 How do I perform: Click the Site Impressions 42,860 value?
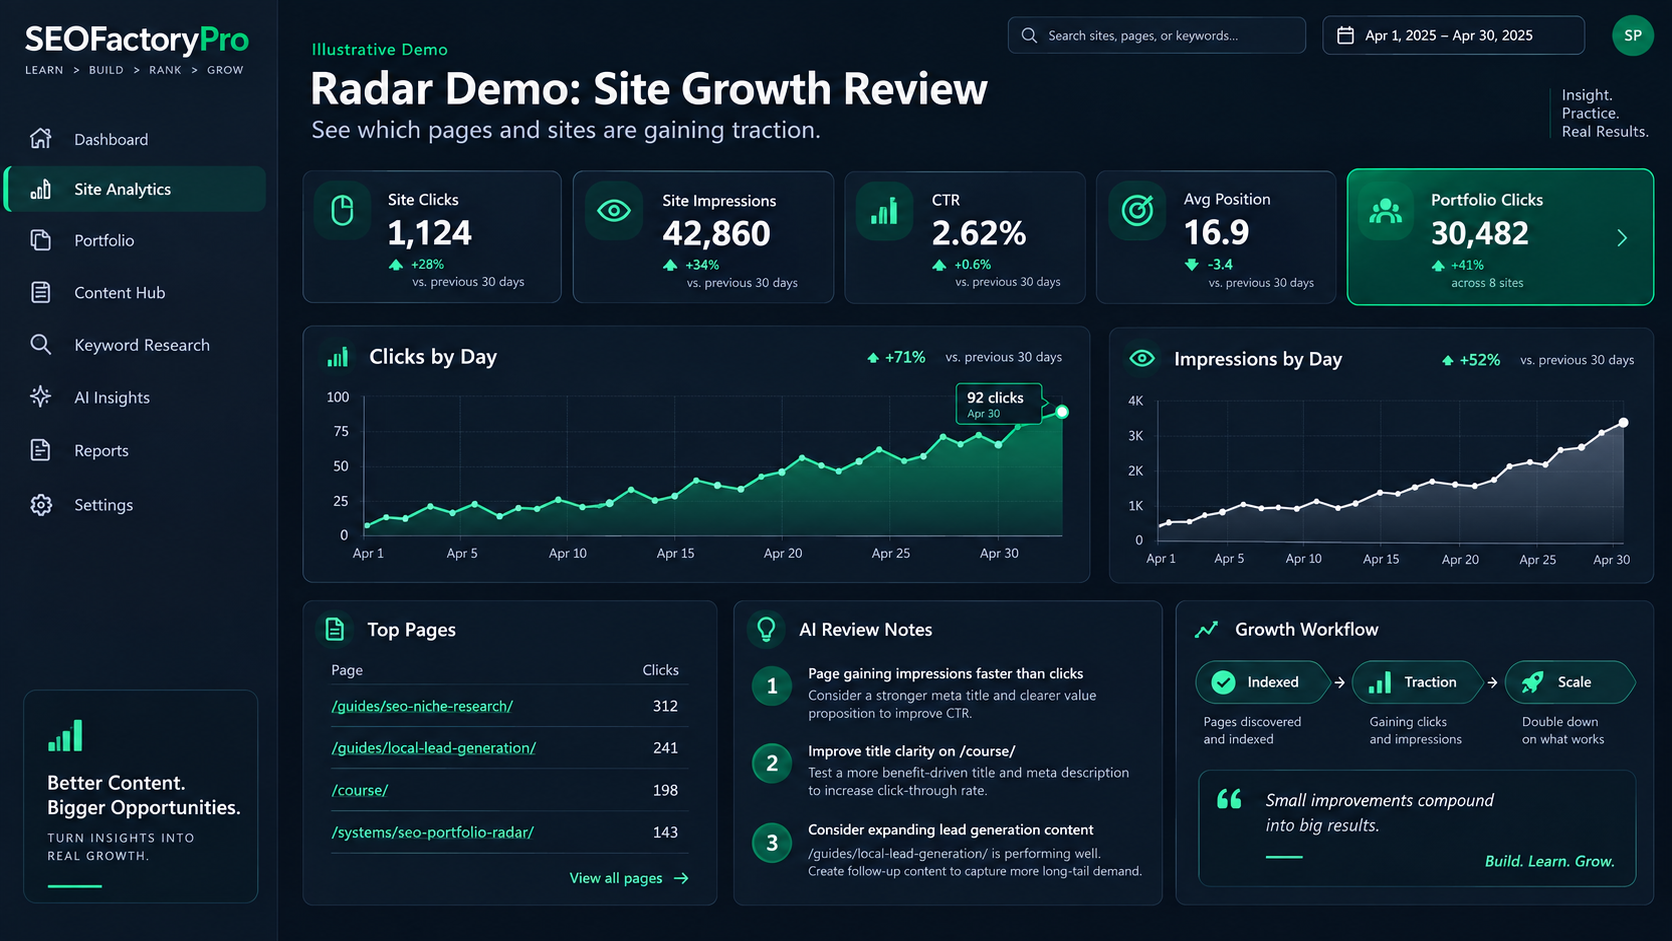coord(716,234)
